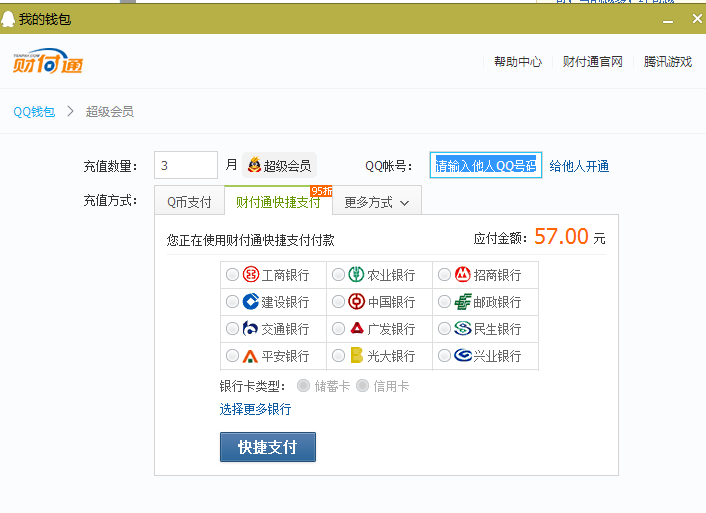Click the 超级会员 product label button
The image size is (706, 513).
click(x=280, y=165)
